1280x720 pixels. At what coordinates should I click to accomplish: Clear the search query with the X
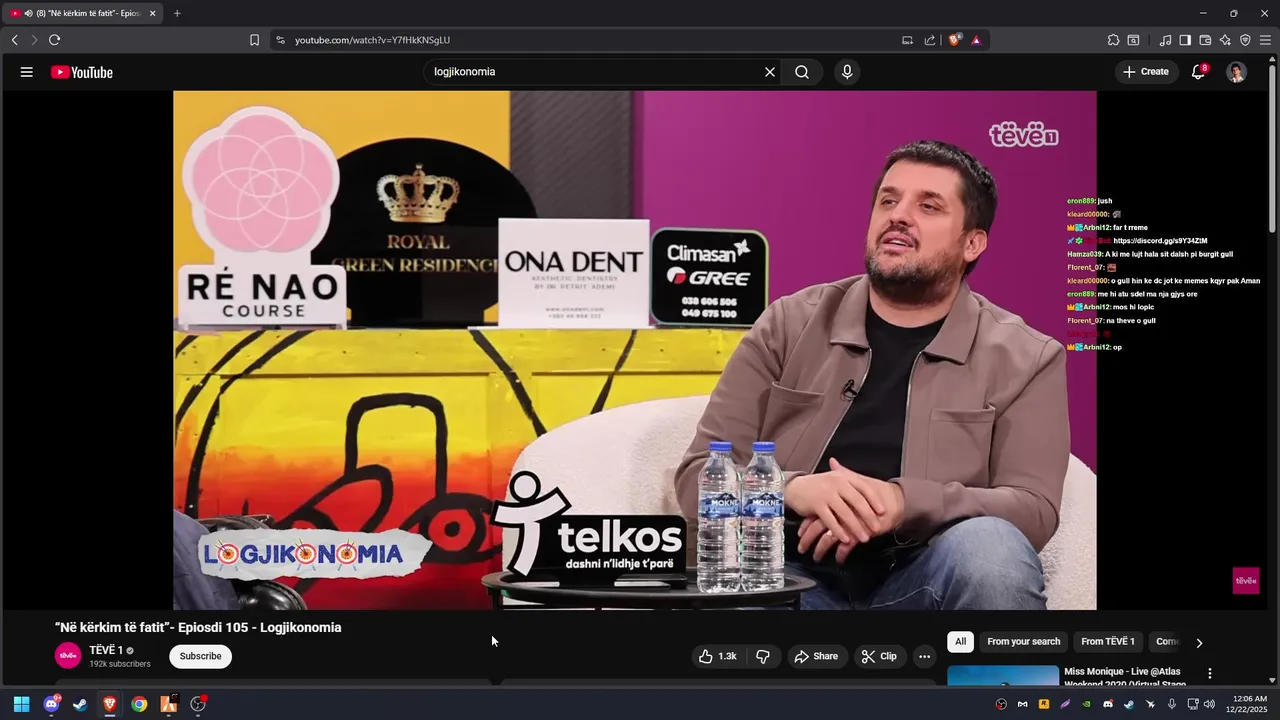tap(770, 72)
